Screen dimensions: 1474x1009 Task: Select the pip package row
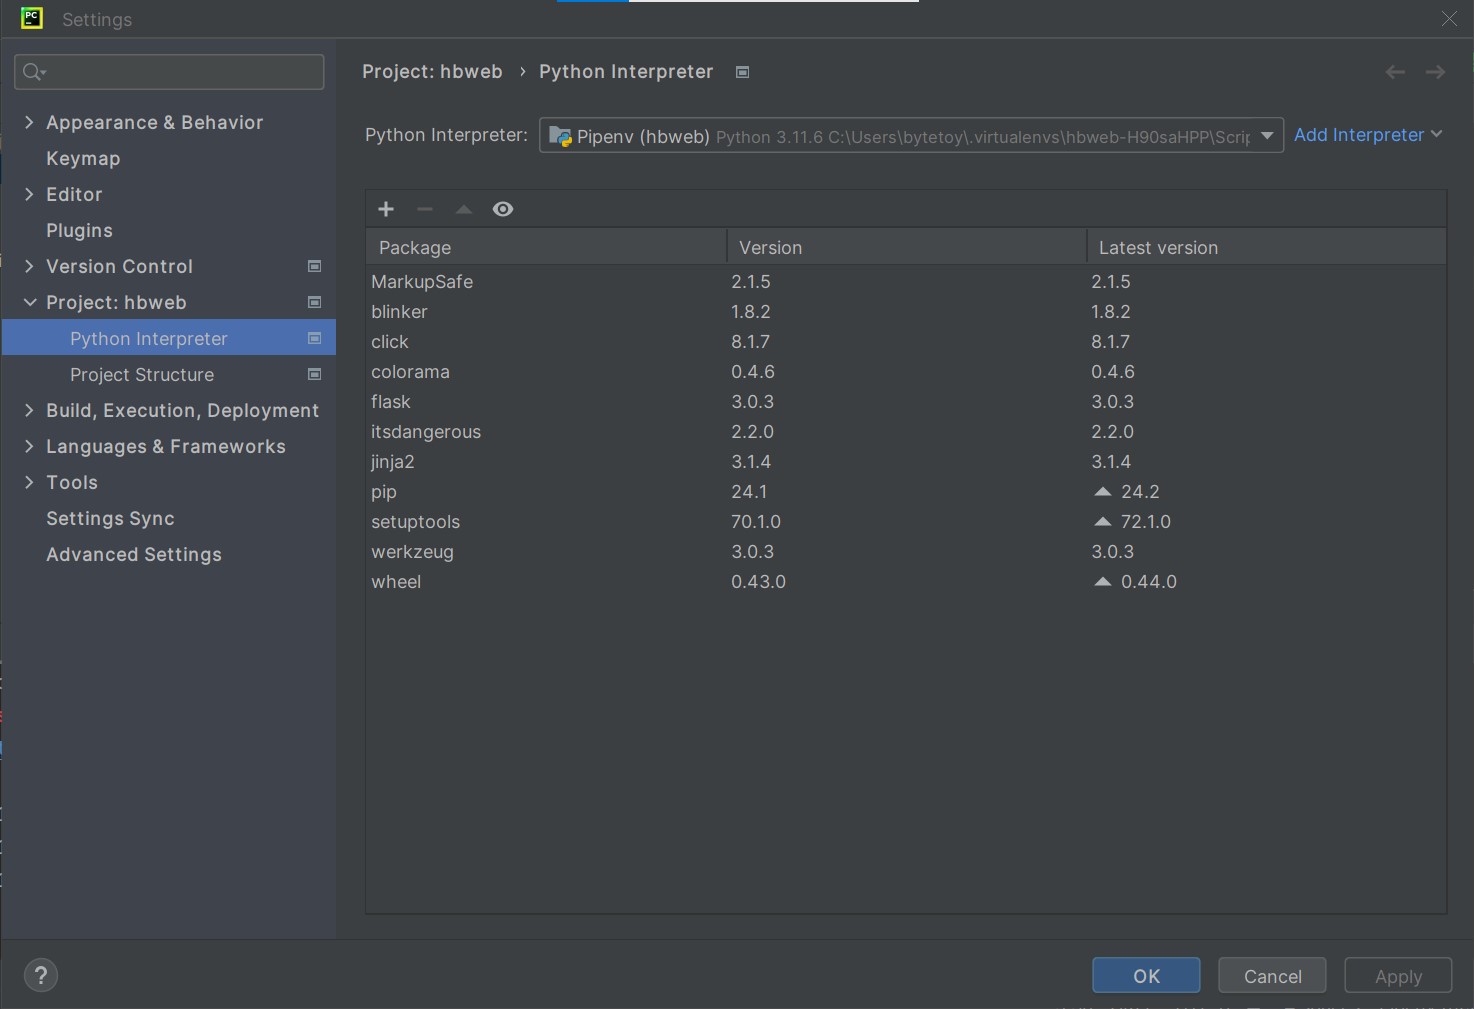[x=906, y=491]
